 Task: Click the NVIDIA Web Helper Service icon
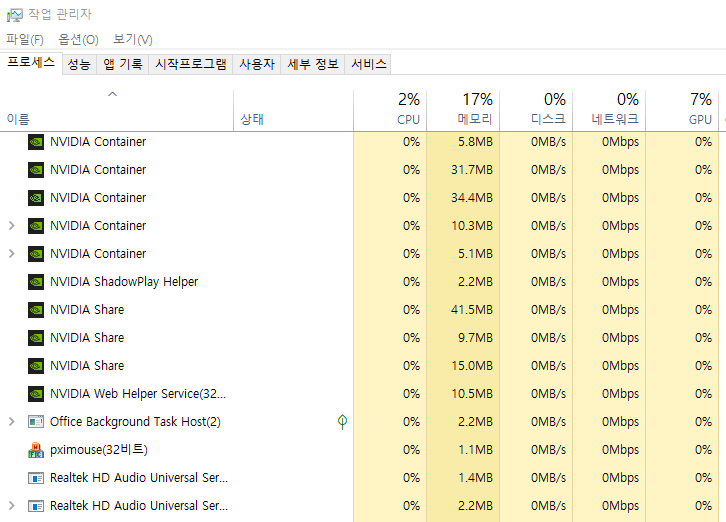(36, 394)
